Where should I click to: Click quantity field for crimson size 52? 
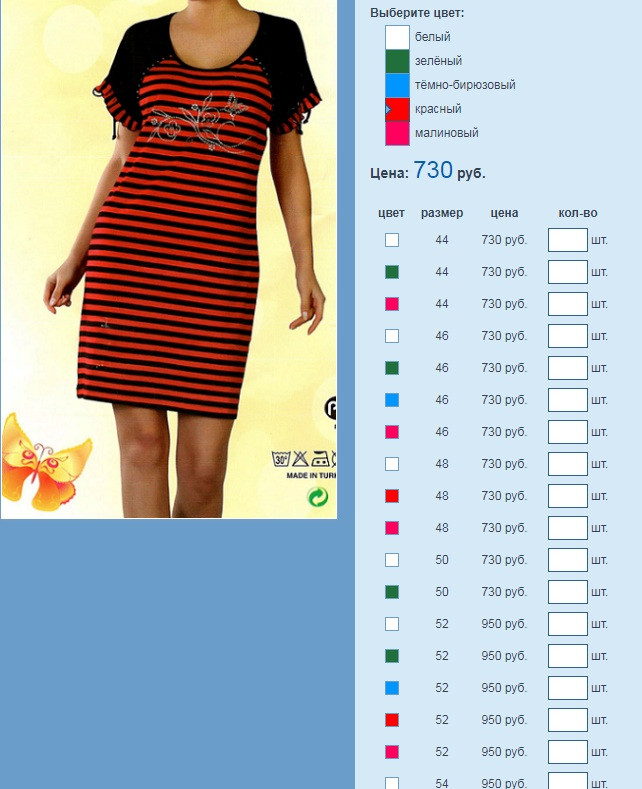(x=568, y=752)
